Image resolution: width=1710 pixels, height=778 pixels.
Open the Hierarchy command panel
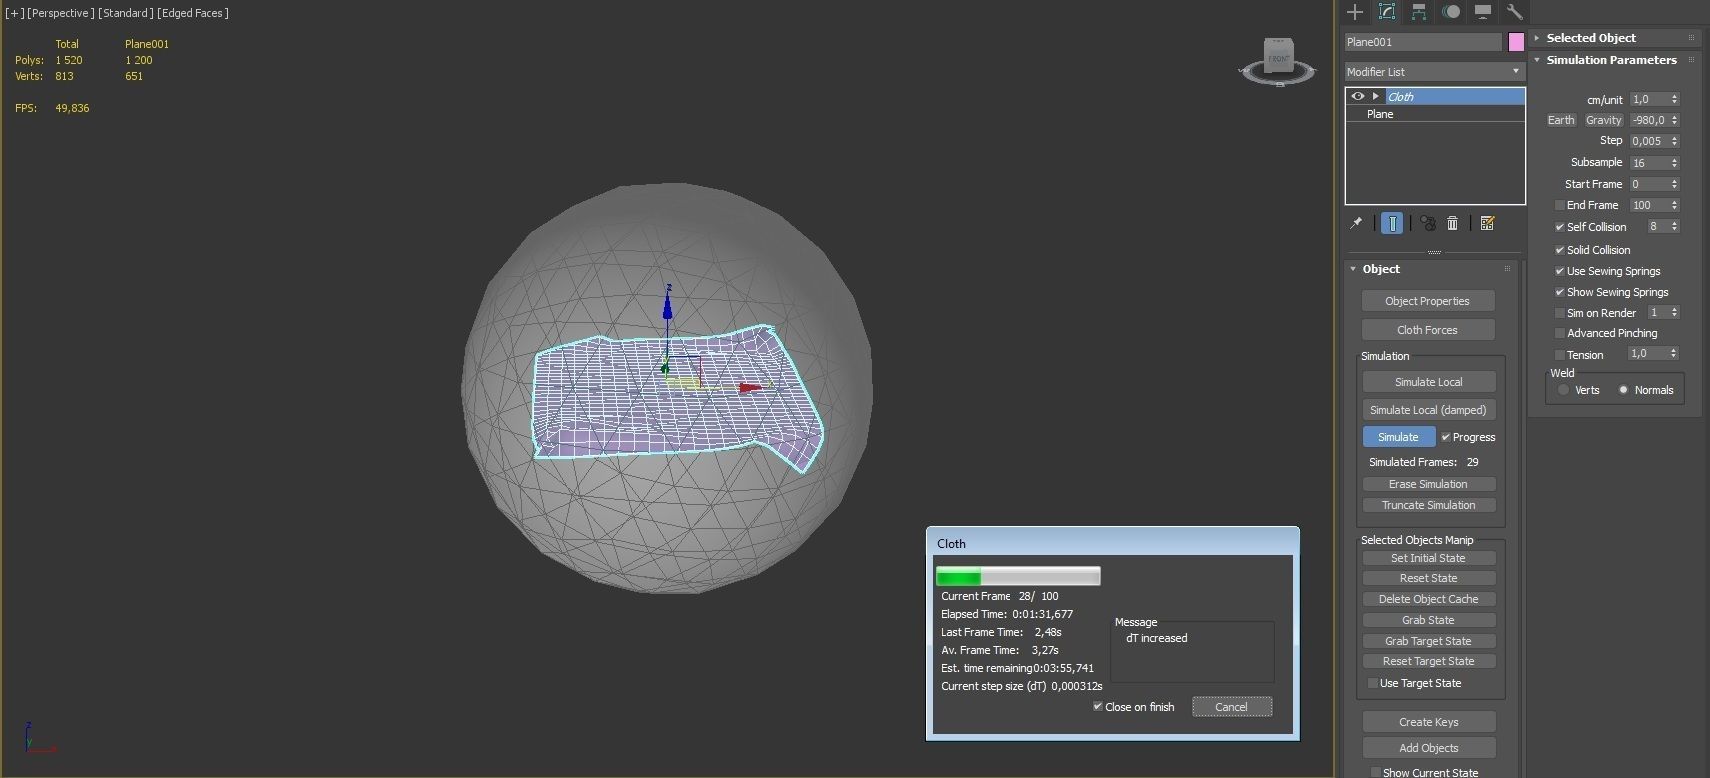tap(1419, 12)
